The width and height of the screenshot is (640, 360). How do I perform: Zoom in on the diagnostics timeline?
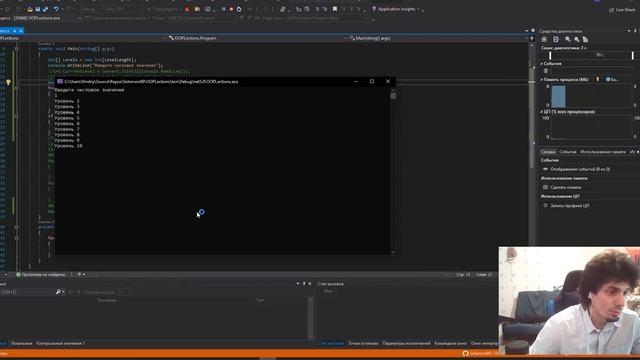coord(568,39)
